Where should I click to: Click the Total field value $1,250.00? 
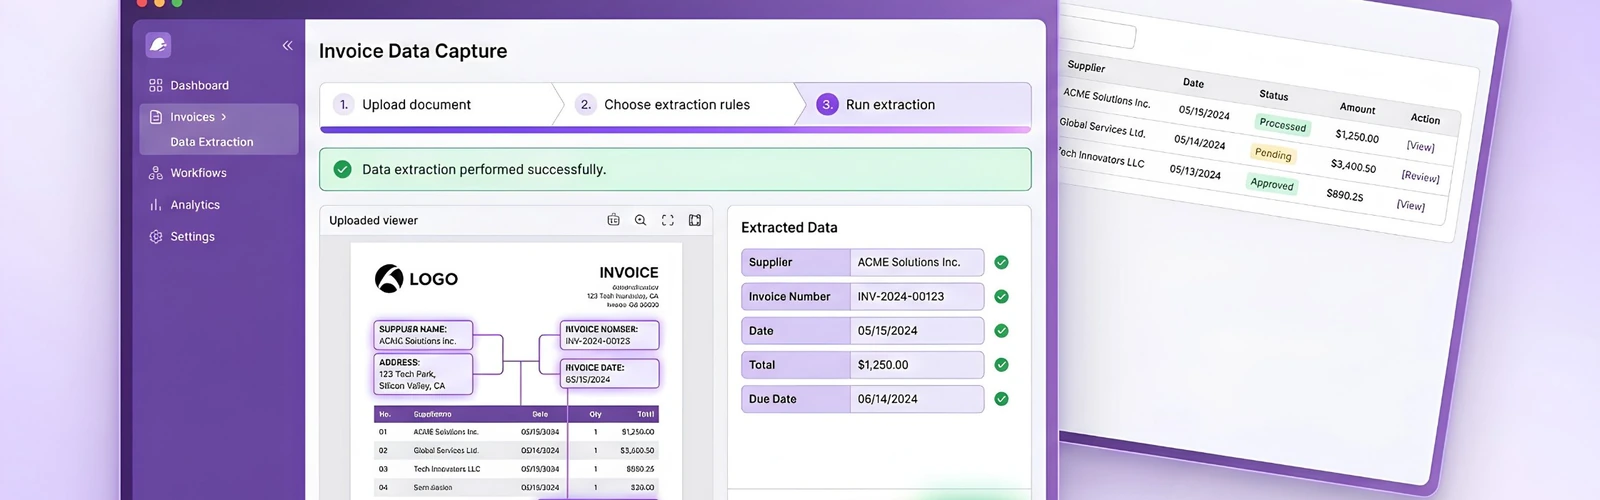click(x=916, y=365)
